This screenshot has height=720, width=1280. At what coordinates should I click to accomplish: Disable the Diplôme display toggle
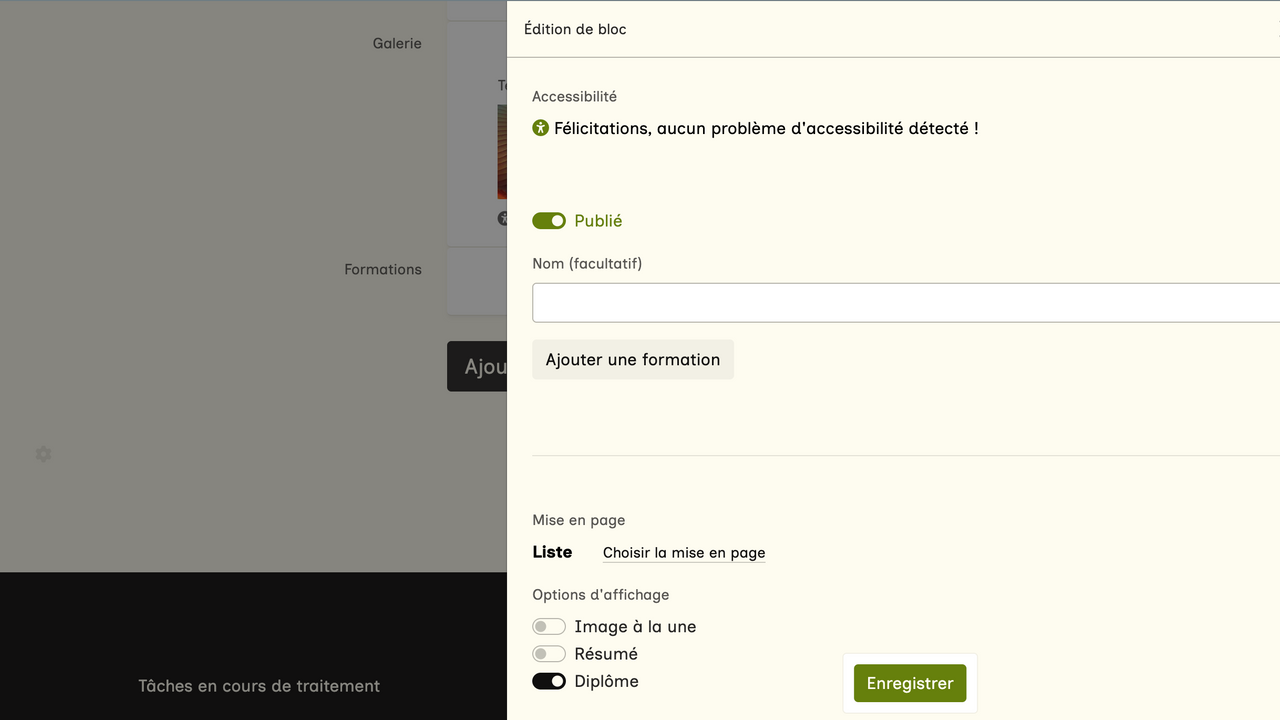point(549,681)
